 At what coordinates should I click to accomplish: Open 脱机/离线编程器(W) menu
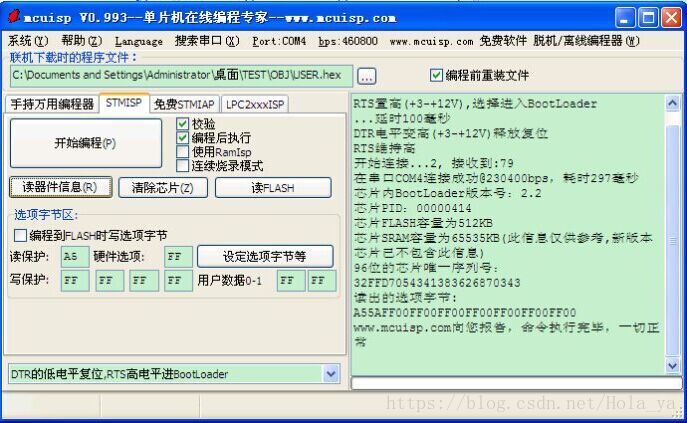click(586, 41)
